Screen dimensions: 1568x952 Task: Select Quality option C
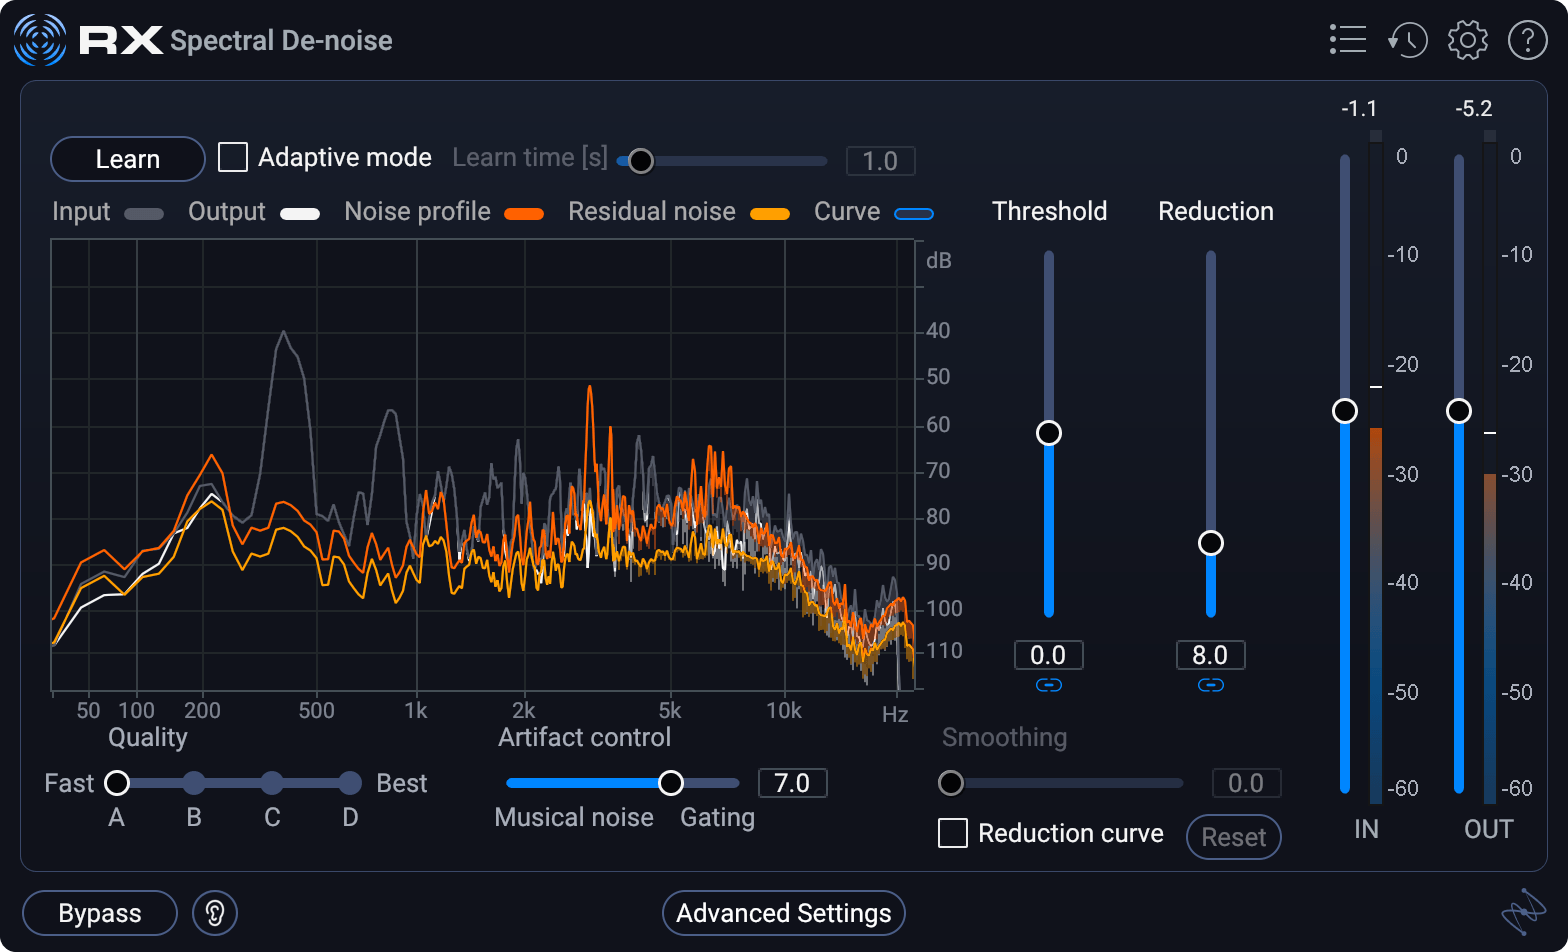click(x=272, y=783)
